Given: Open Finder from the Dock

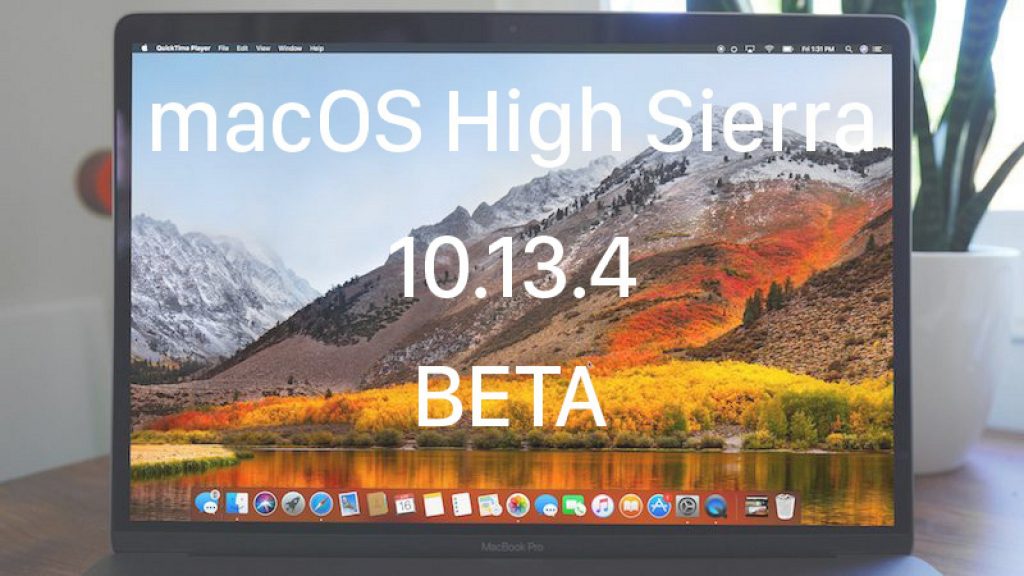Looking at the screenshot, I should coord(236,504).
